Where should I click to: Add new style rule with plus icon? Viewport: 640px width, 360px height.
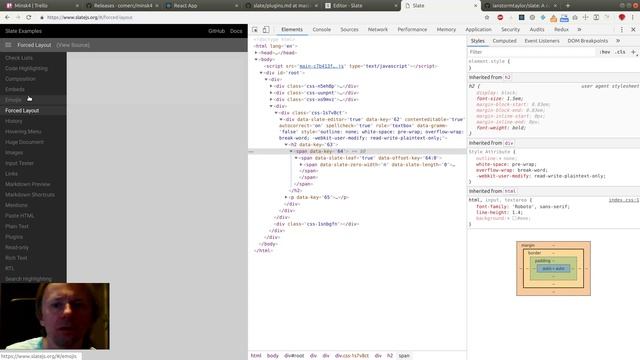coord(633,52)
